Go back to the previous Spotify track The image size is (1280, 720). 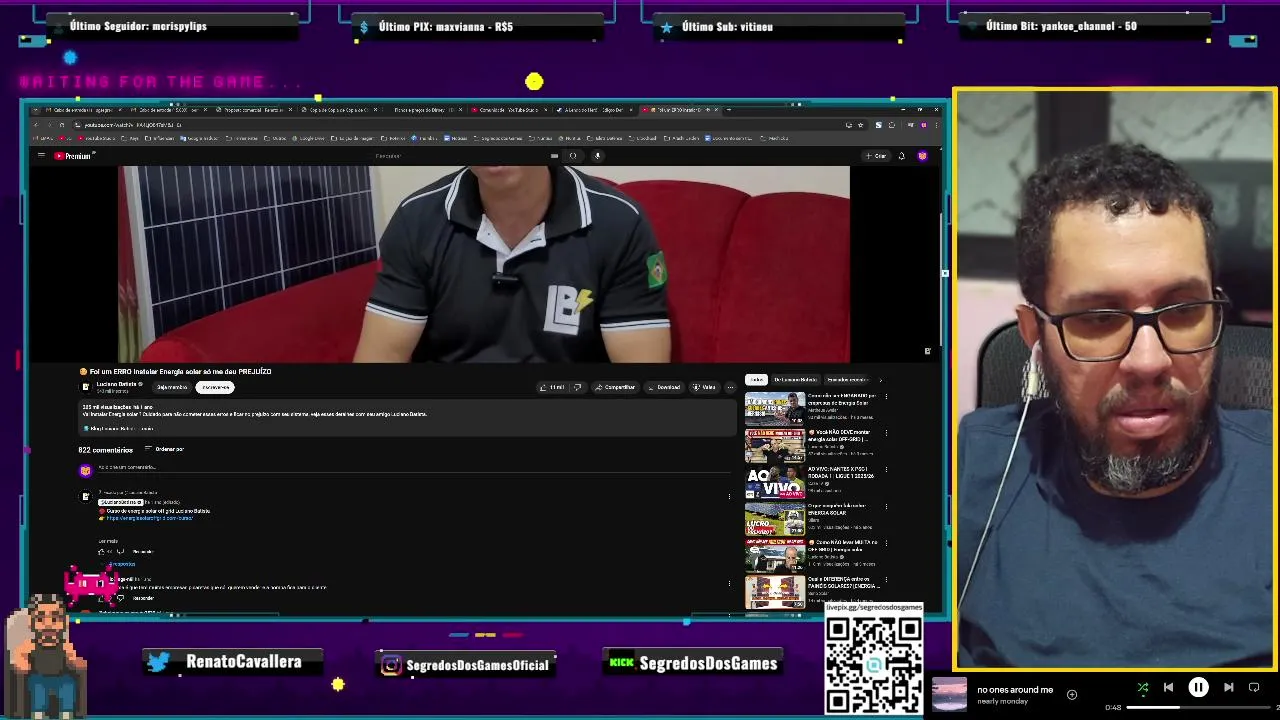[x=1168, y=688]
